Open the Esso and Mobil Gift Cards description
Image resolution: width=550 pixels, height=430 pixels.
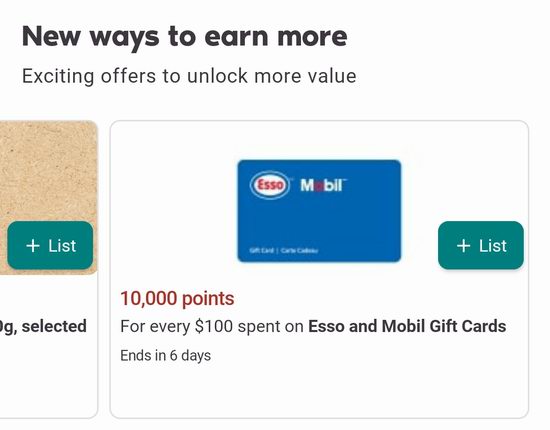point(407,326)
